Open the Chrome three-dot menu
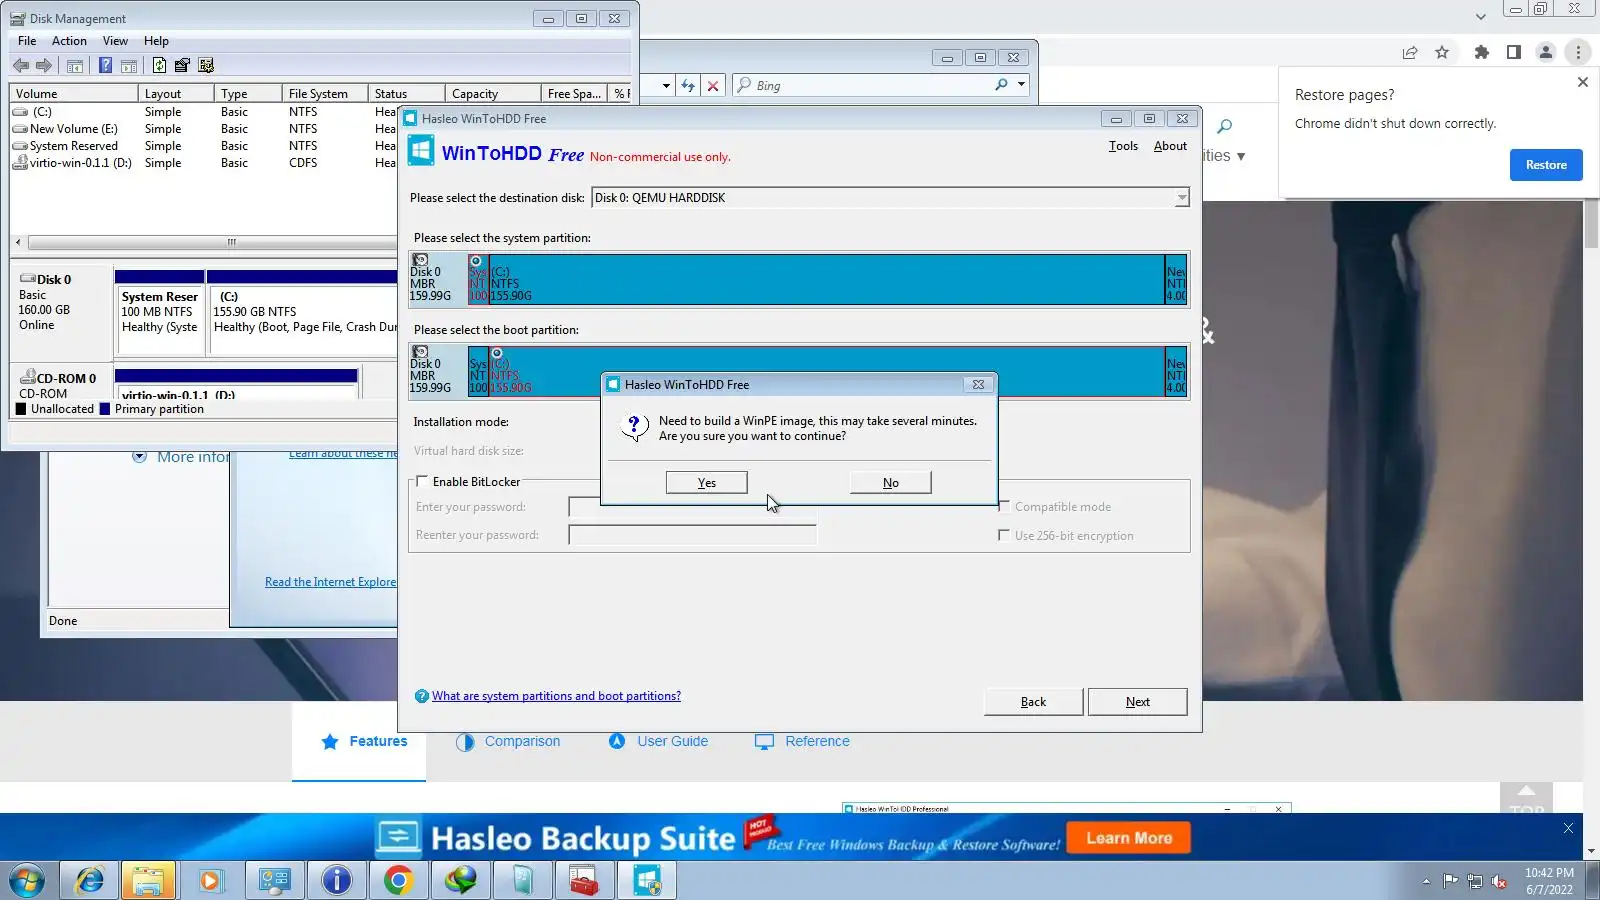 [x=1578, y=53]
